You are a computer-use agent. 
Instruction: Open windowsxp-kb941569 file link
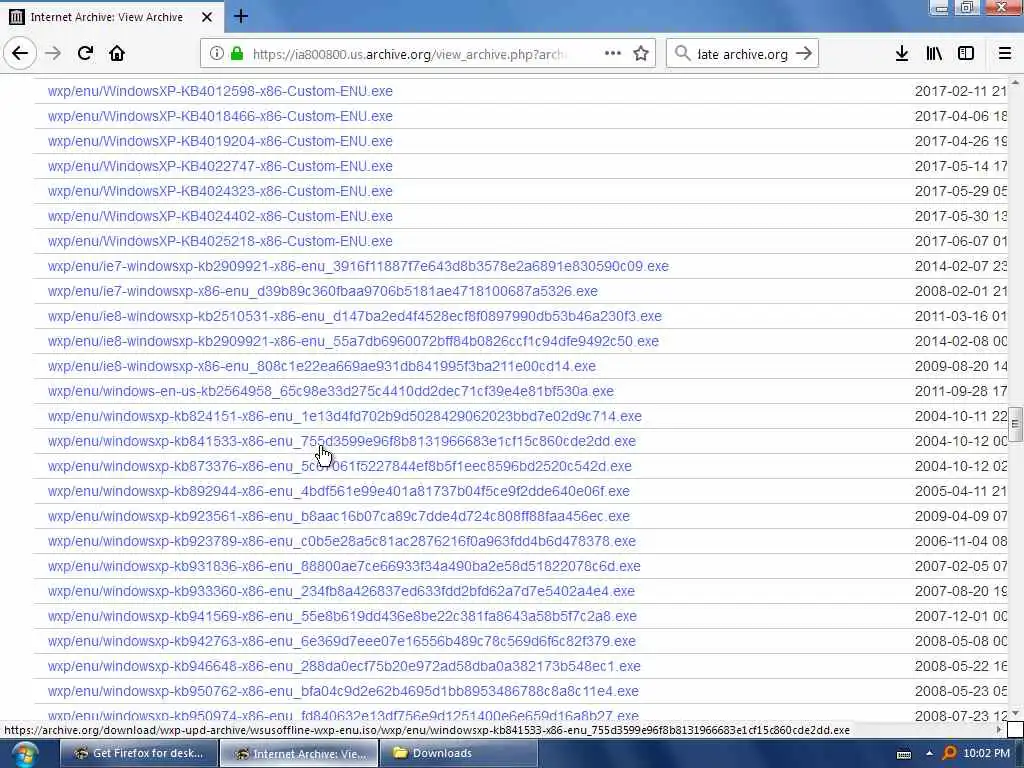[342, 616]
